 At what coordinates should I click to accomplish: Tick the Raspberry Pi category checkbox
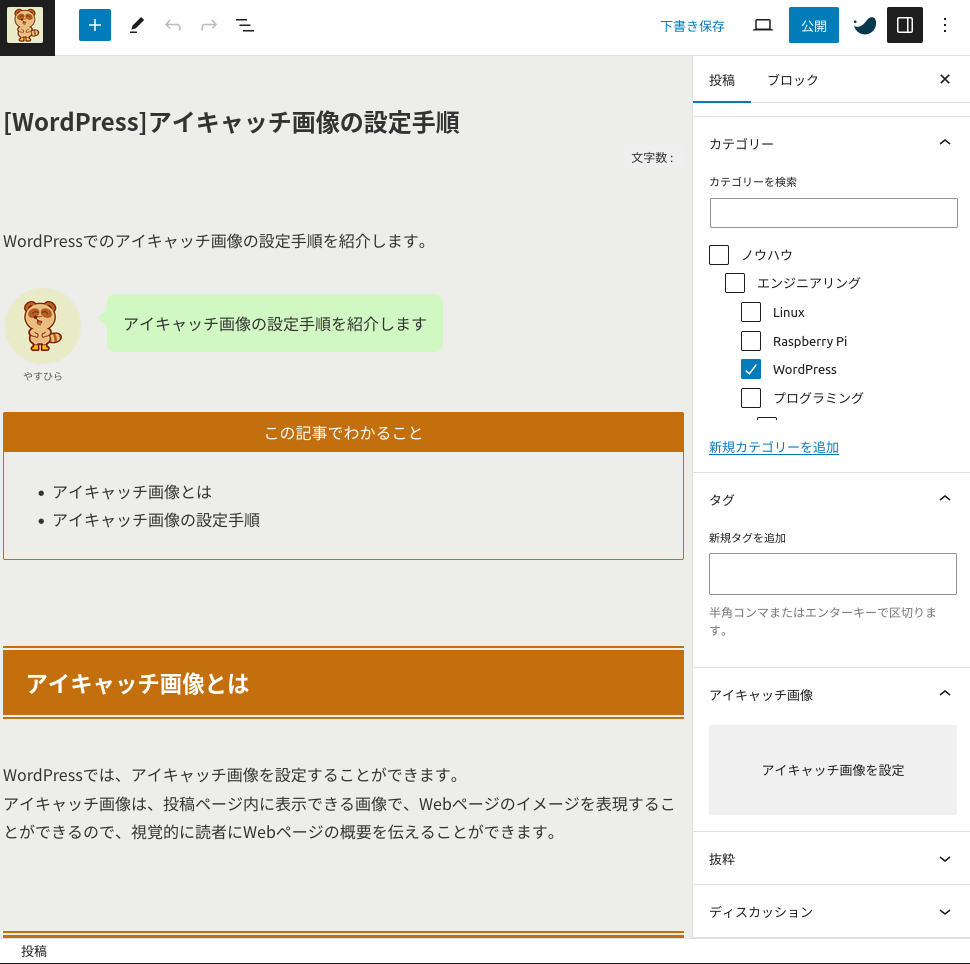(751, 340)
